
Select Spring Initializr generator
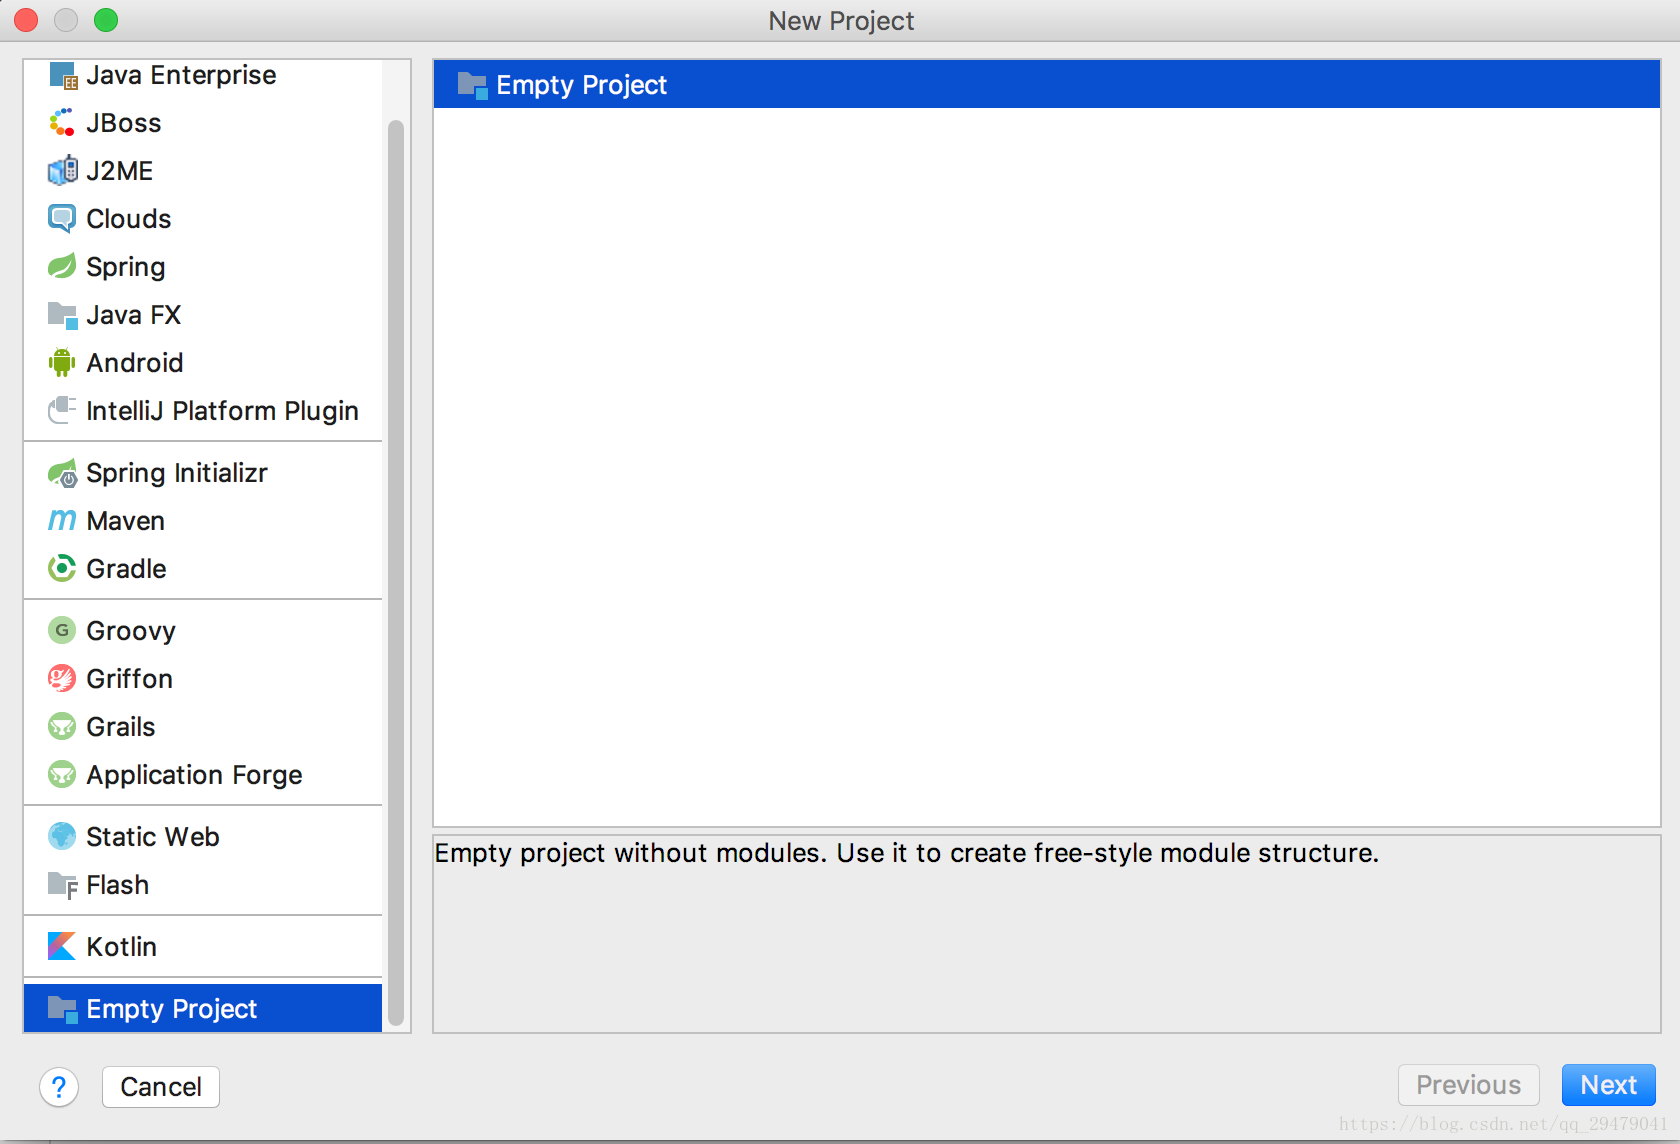pyautogui.click(x=203, y=473)
